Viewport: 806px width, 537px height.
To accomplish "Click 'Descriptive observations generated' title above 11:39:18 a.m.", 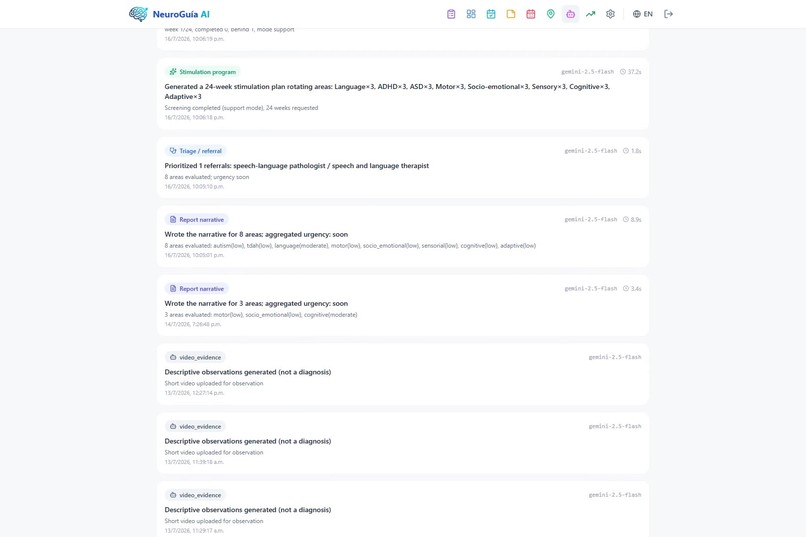I will (248, 441).
